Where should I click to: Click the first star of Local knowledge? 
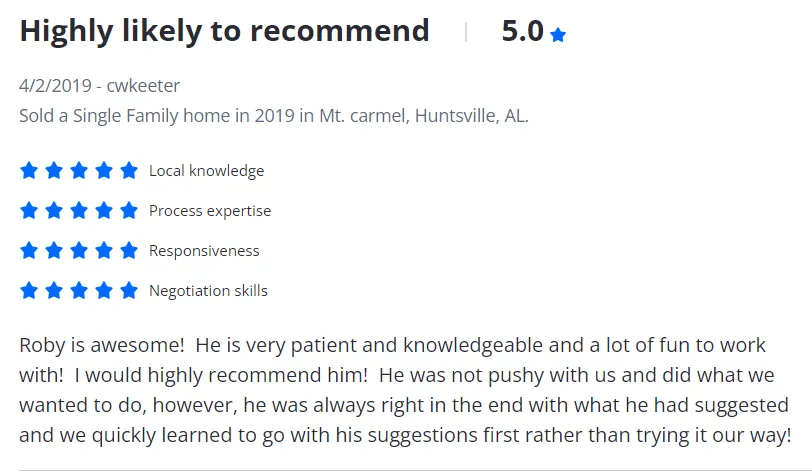29,171
